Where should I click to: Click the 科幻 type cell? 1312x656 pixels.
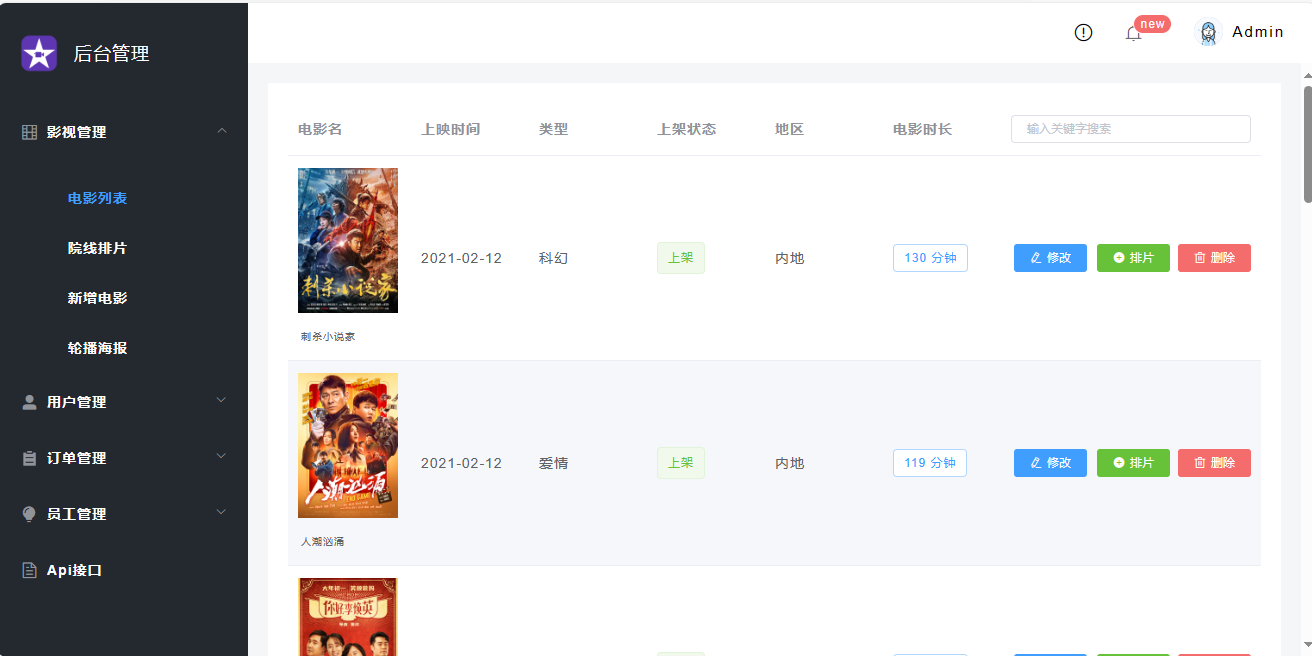click(553, 258)
